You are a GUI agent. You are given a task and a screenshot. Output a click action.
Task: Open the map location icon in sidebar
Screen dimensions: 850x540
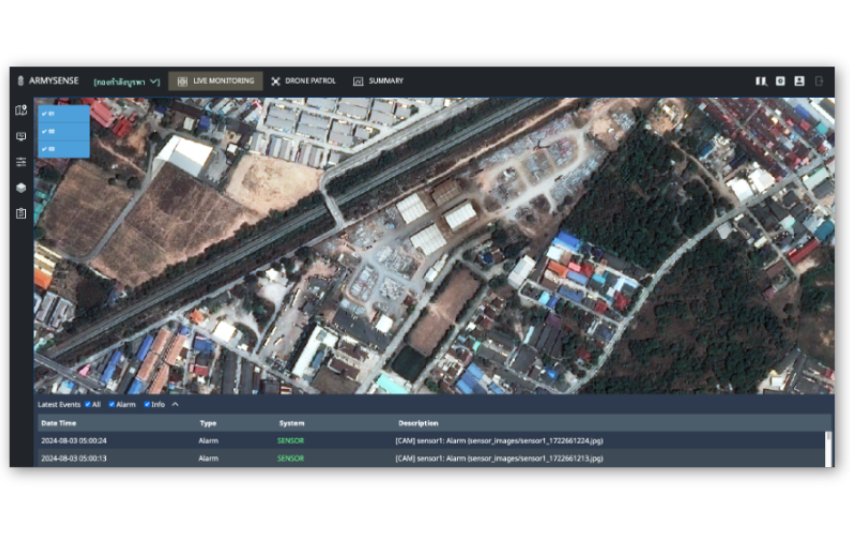(21, 110)
